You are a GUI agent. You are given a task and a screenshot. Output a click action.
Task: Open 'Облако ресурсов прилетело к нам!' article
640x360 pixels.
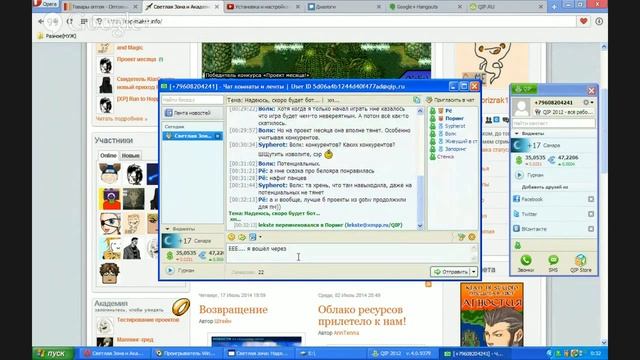coord(362,315)
